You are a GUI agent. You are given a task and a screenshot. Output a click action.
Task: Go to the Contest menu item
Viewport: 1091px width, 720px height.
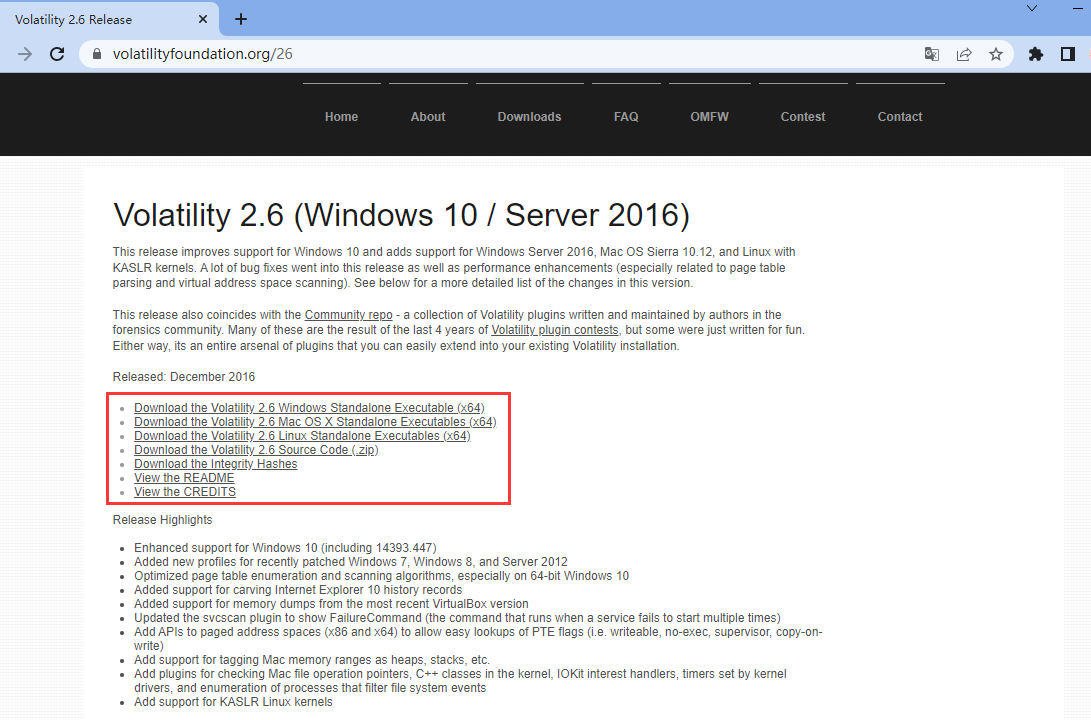[803, 117]
